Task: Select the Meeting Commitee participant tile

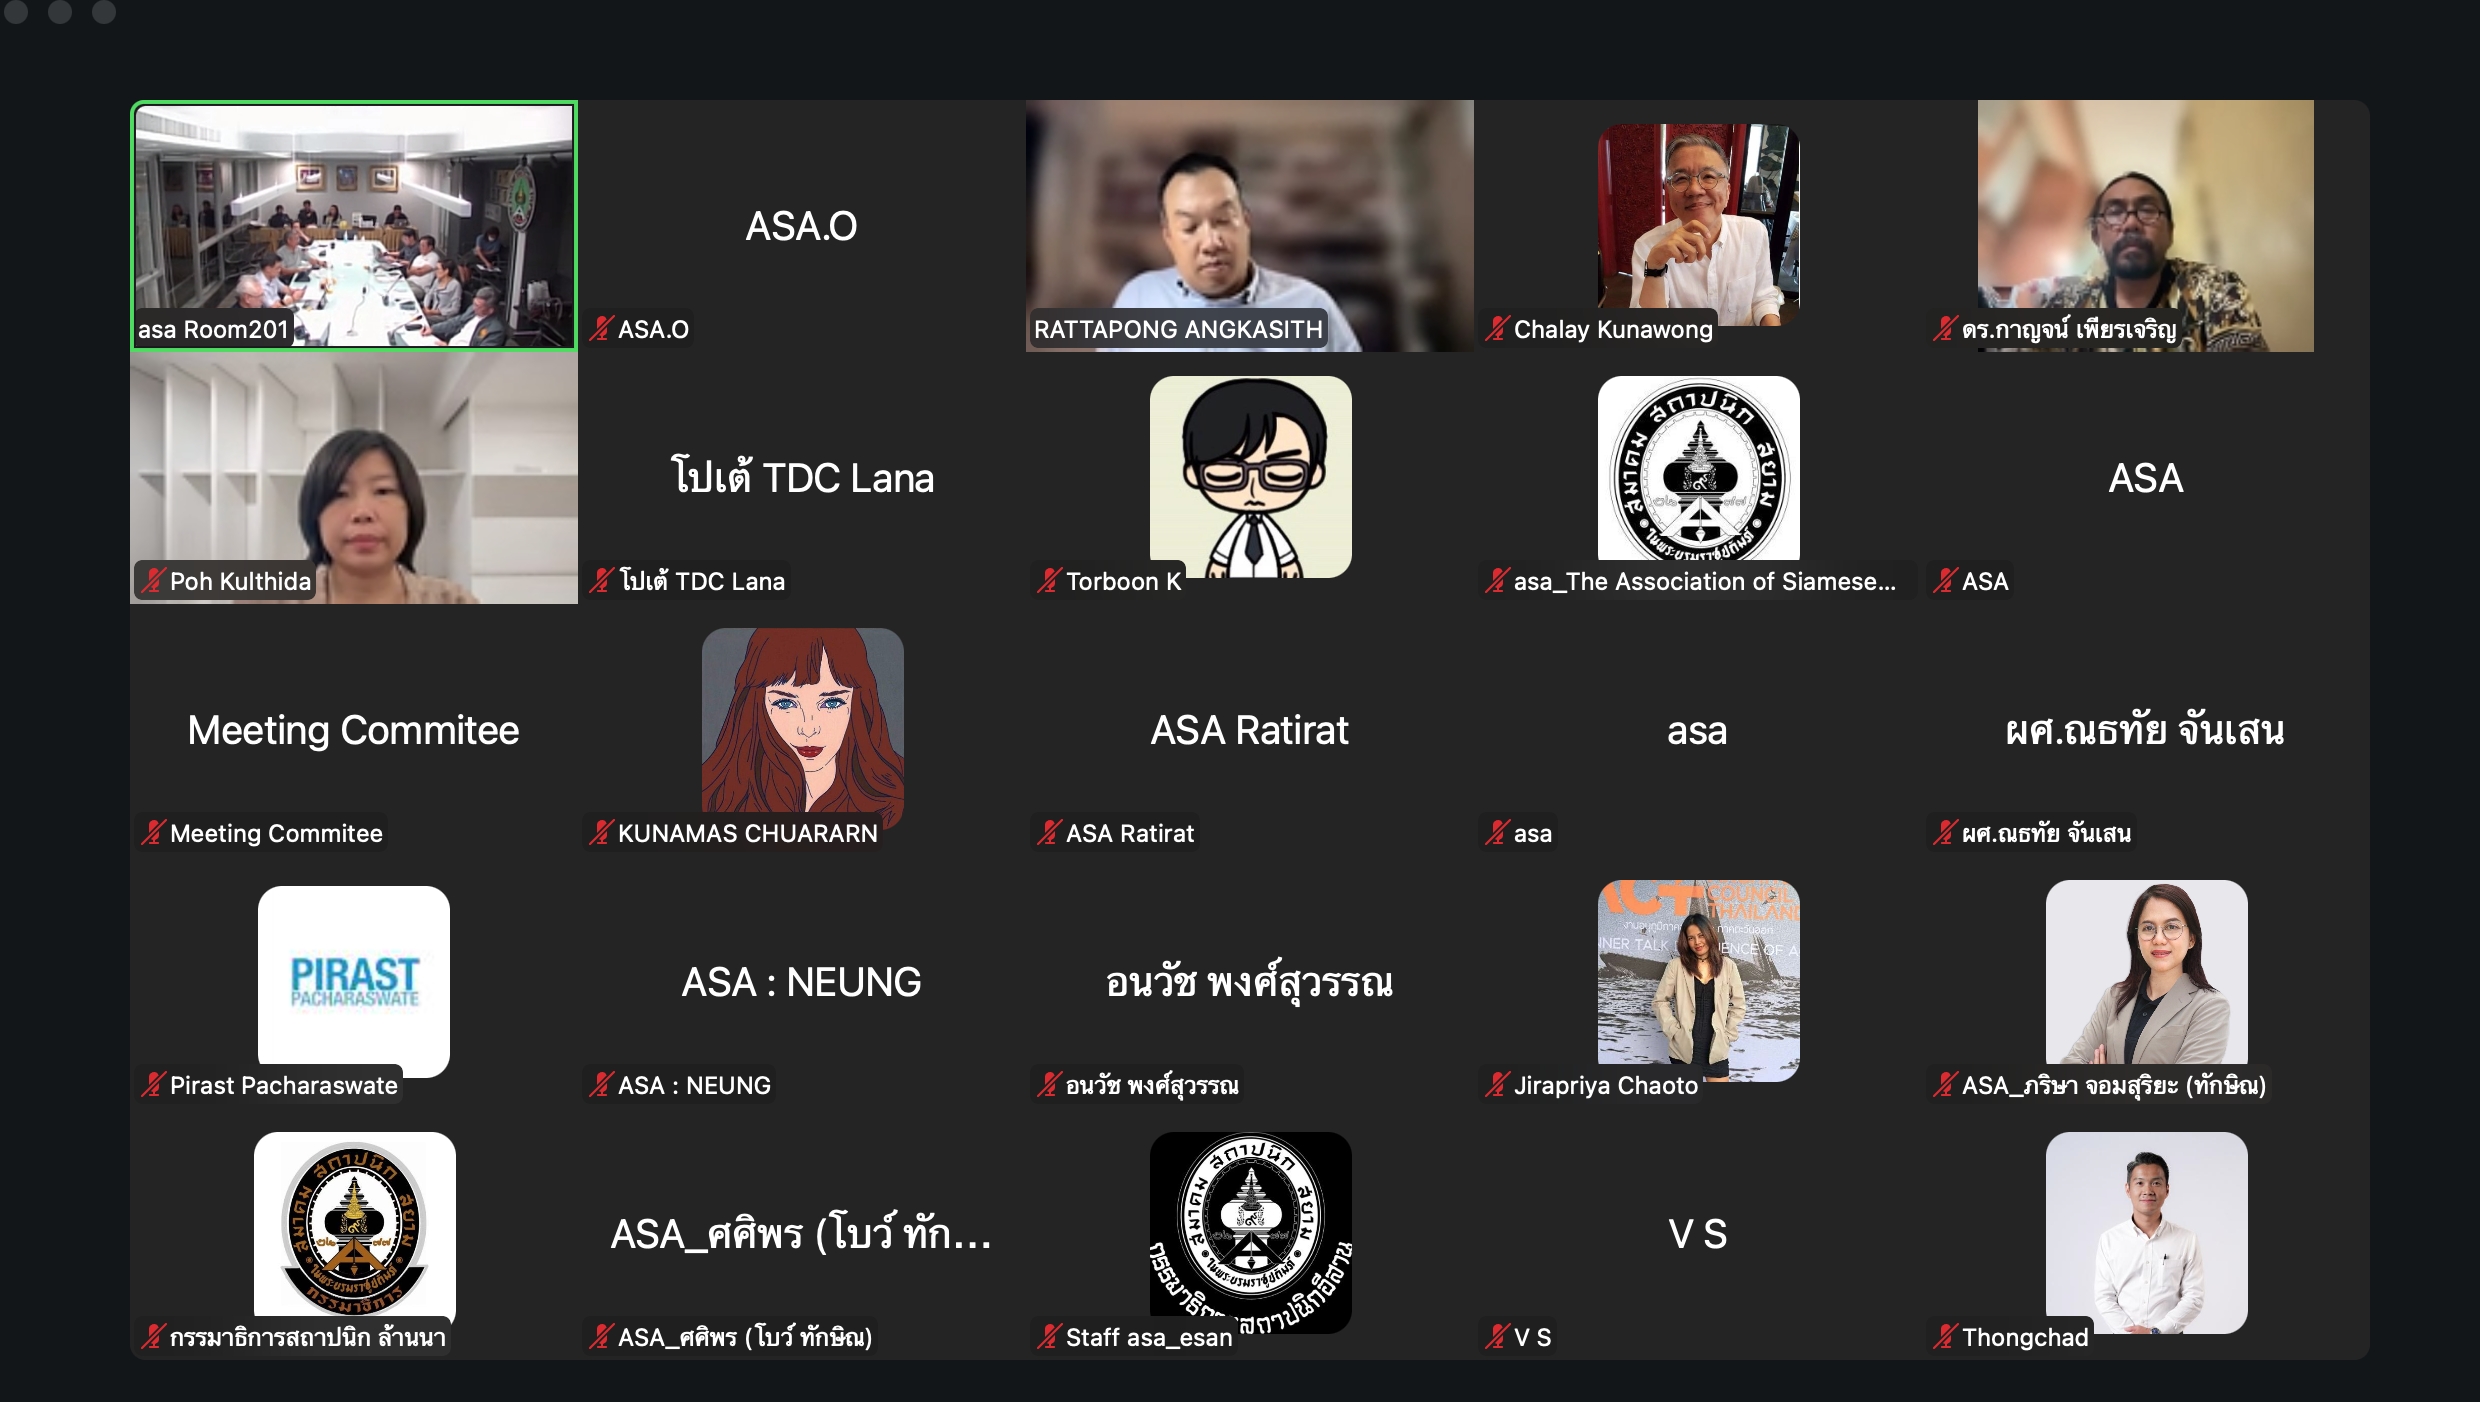Action: point(354,730)
